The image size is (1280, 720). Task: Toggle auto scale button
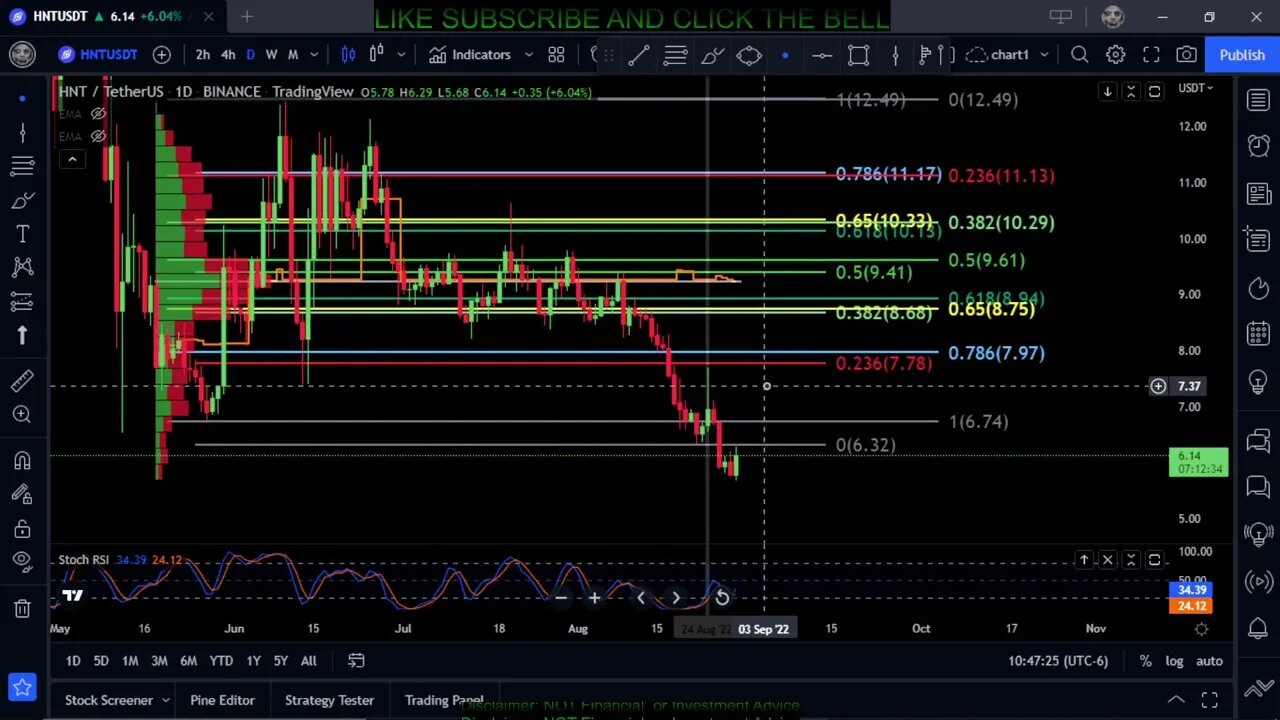pyautogui.click(x=1209, y=661)
